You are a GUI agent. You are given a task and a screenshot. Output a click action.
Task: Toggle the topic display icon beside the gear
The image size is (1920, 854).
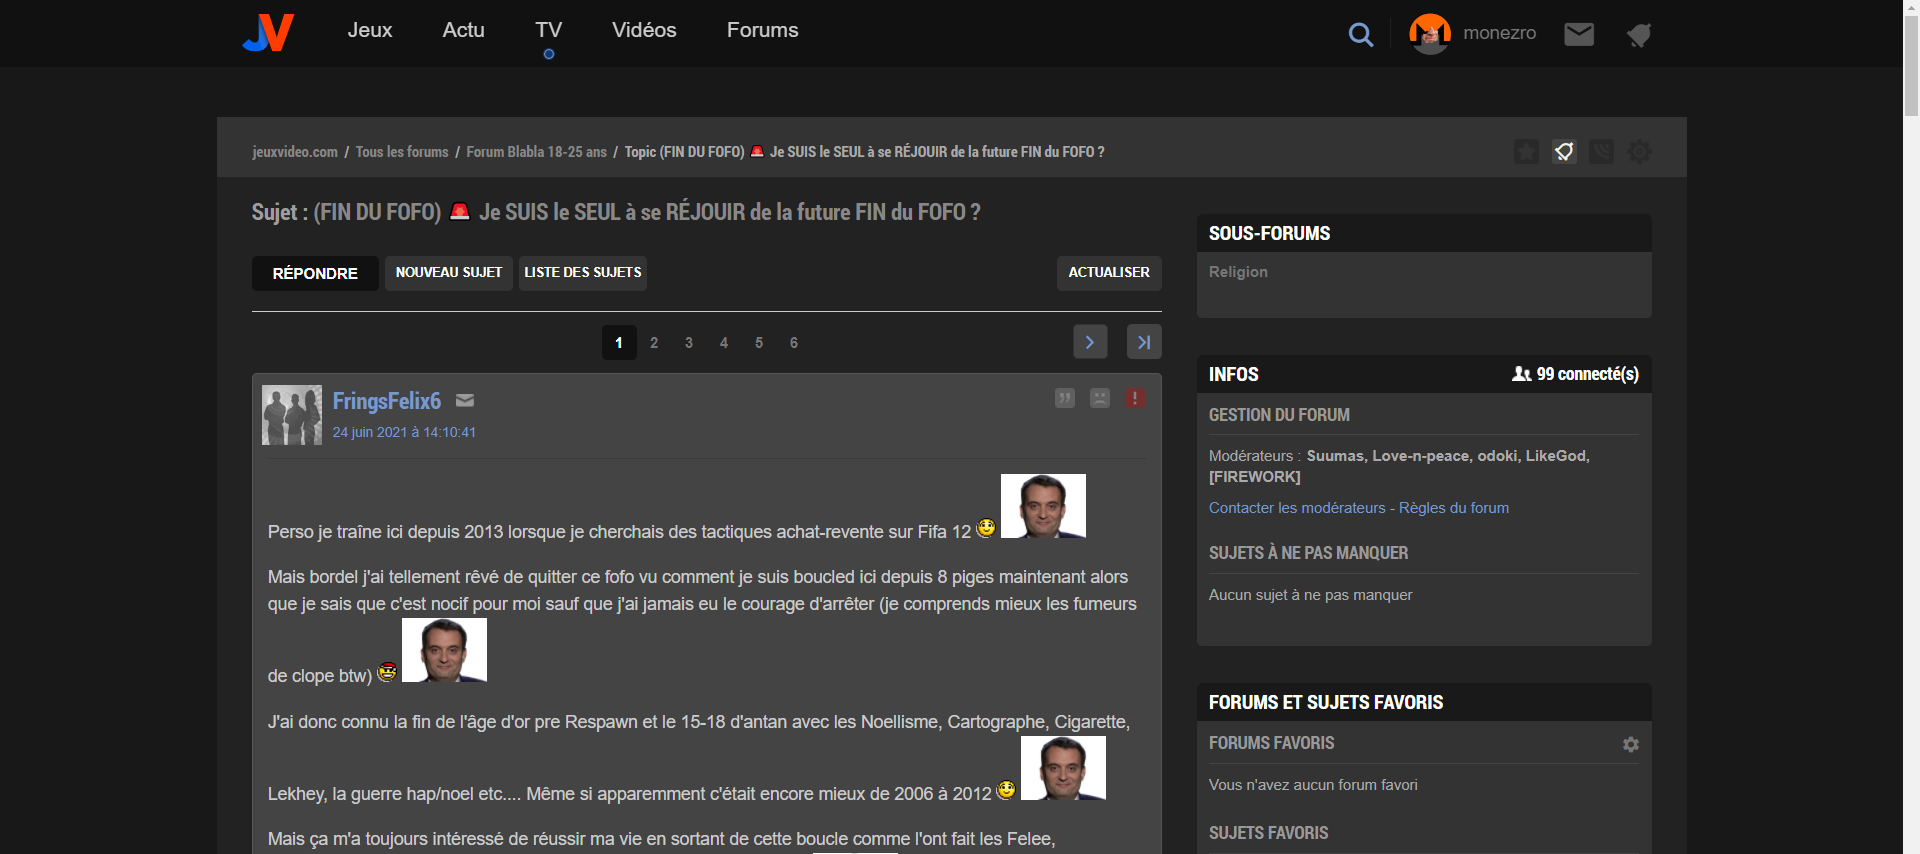click(x=1601, y=152)
